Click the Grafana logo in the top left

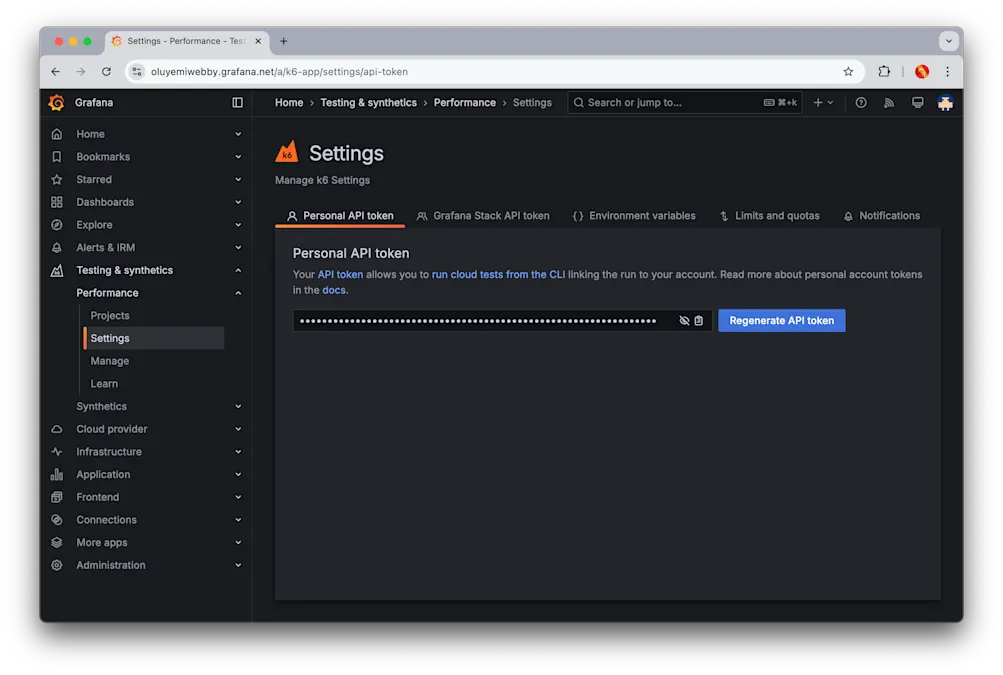click(x=57, y=102)
